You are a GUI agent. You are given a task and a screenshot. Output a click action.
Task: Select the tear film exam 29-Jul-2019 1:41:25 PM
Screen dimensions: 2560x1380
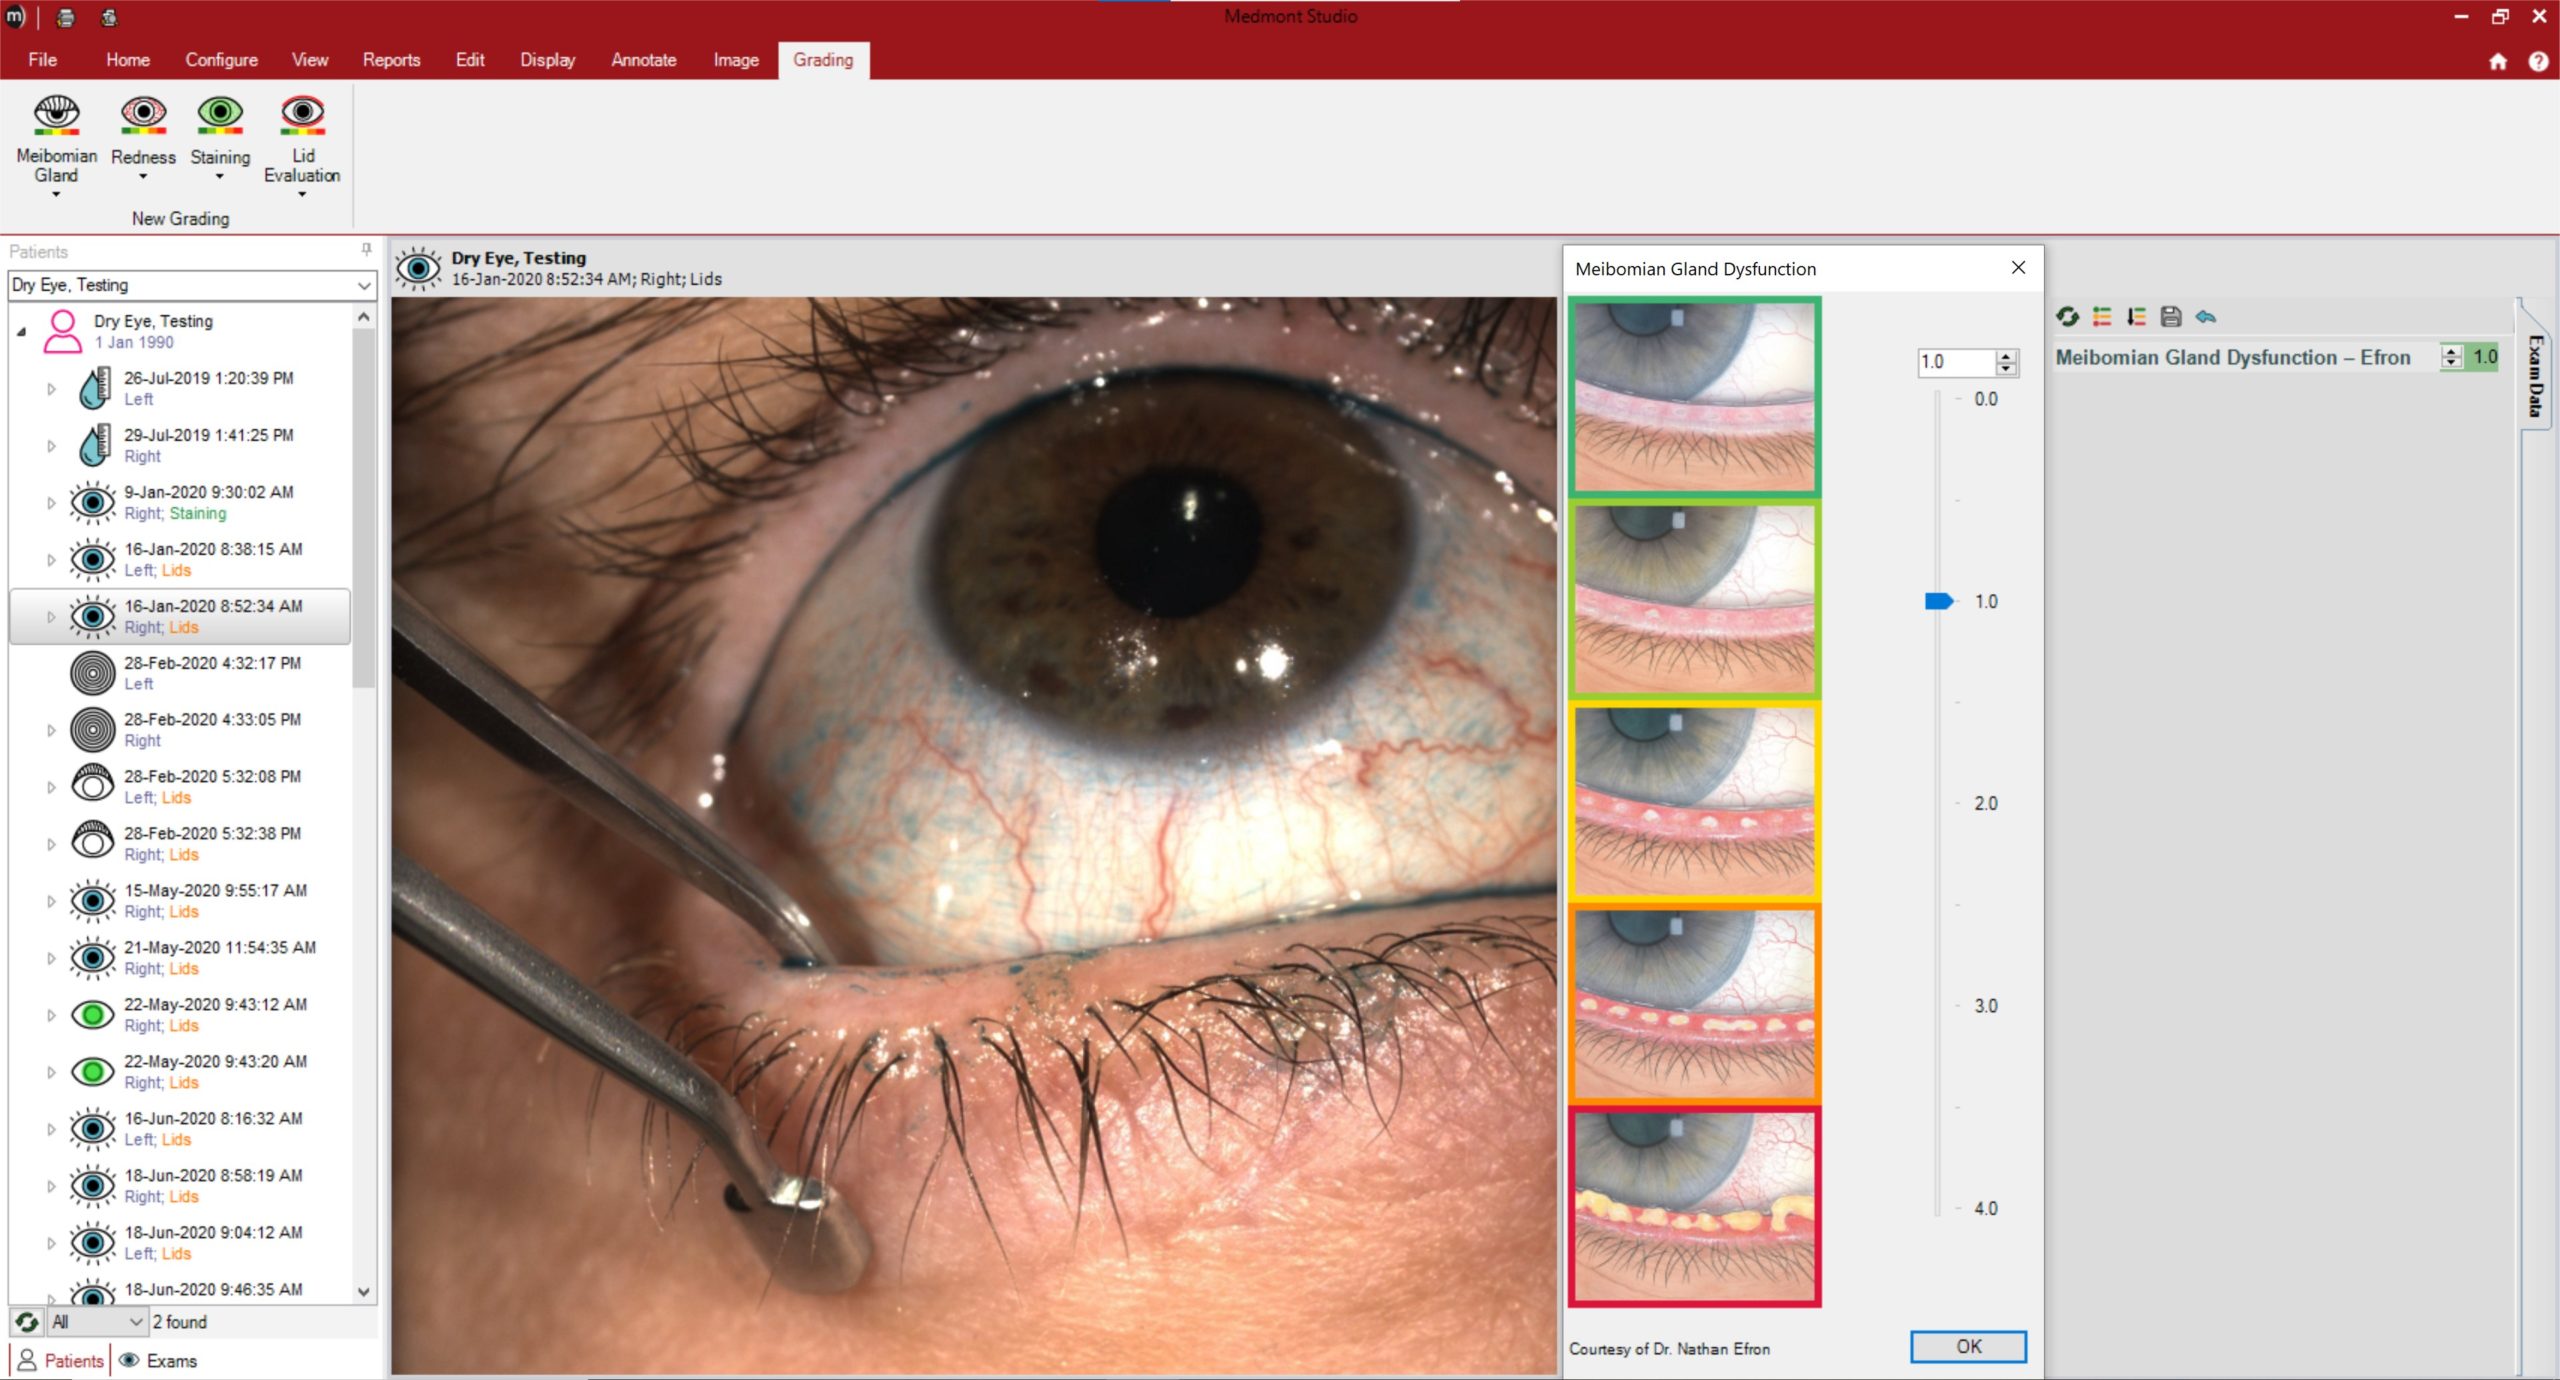pyautogui.click(x=208, y=445)
